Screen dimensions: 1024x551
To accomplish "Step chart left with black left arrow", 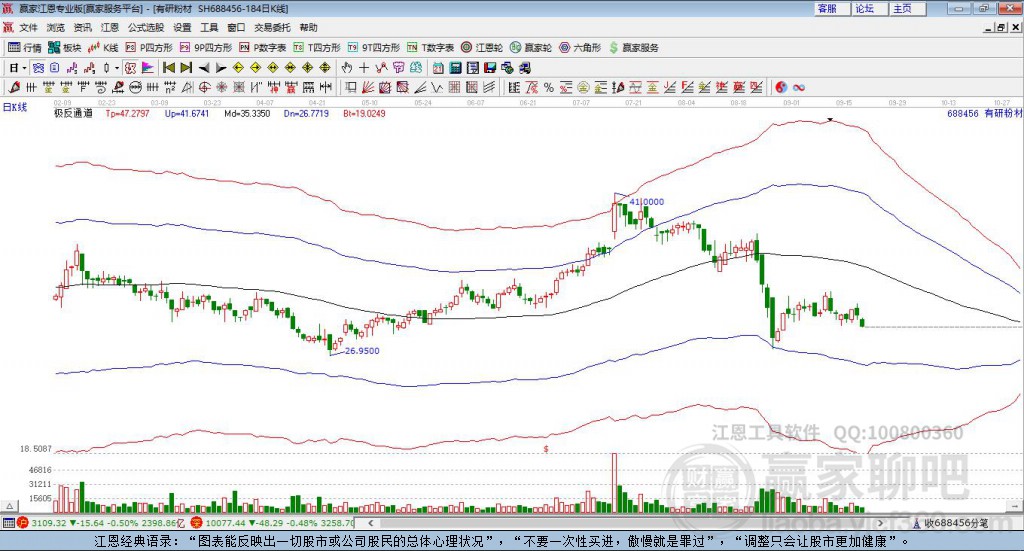I will point(204,68).
